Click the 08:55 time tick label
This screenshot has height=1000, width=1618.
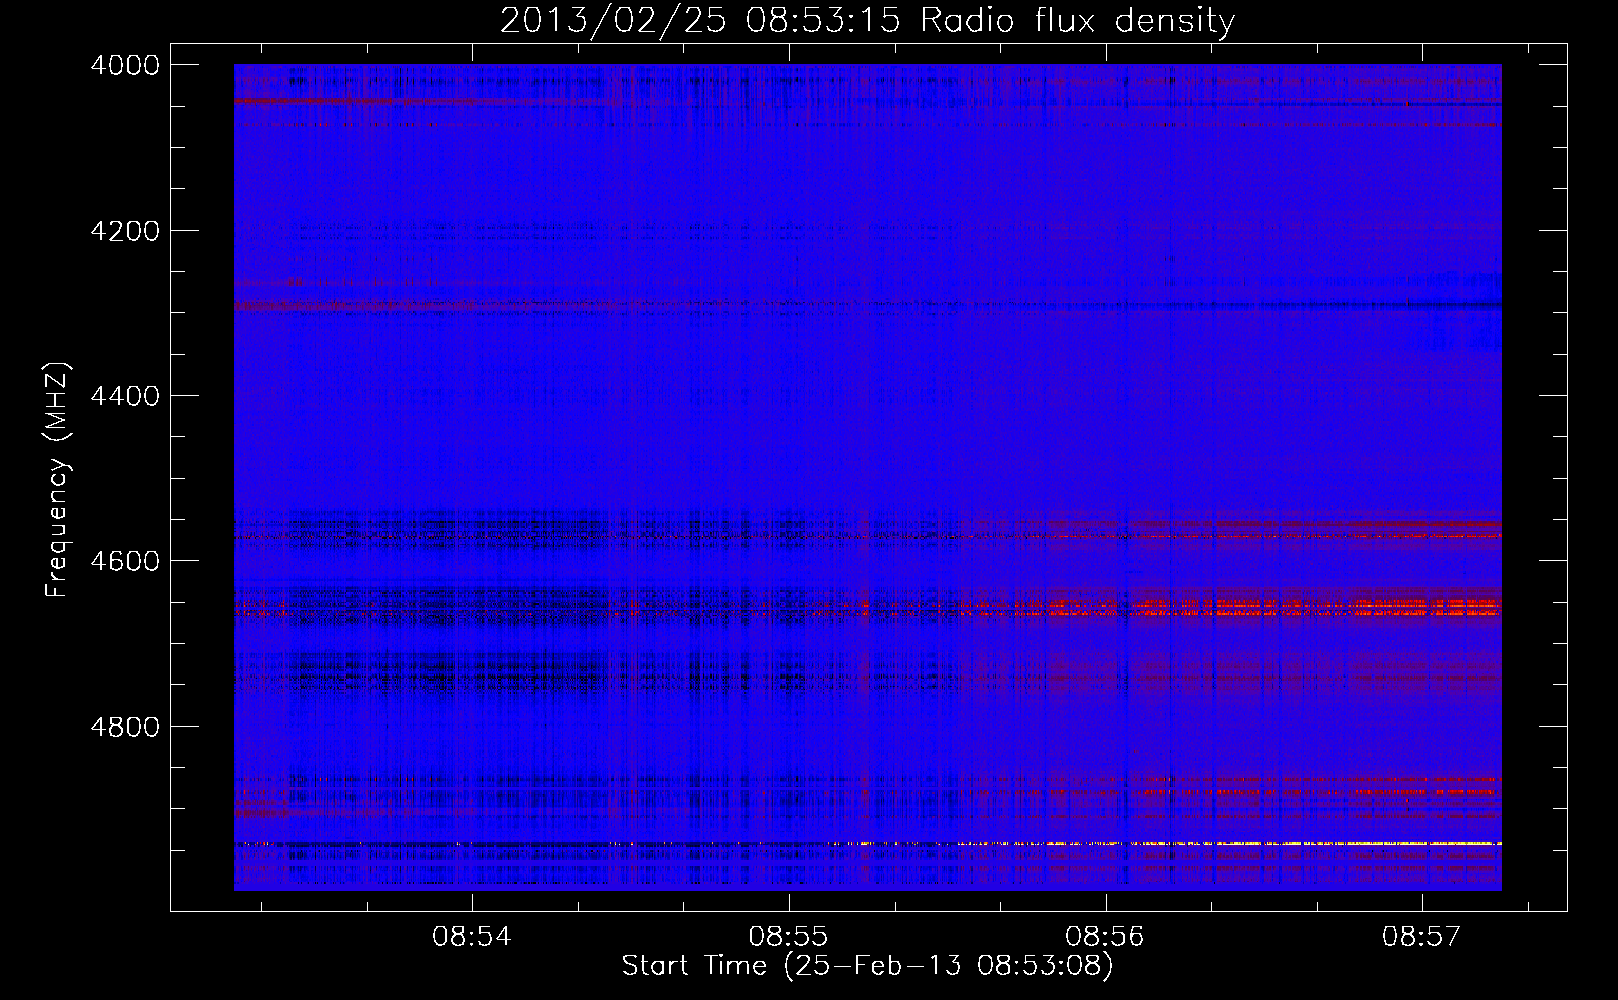789,936
